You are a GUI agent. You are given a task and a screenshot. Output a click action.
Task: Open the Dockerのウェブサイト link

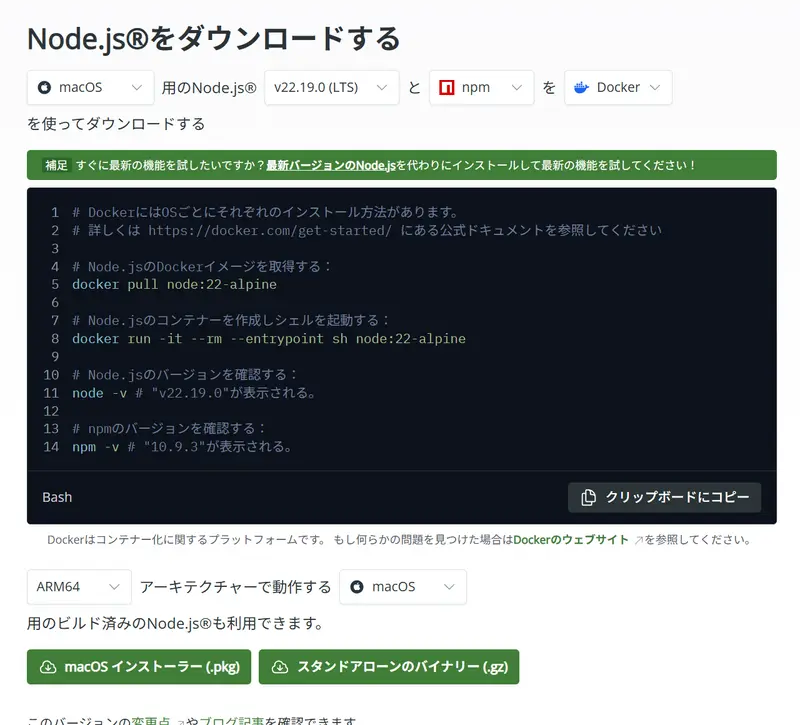tap(571, 540)
